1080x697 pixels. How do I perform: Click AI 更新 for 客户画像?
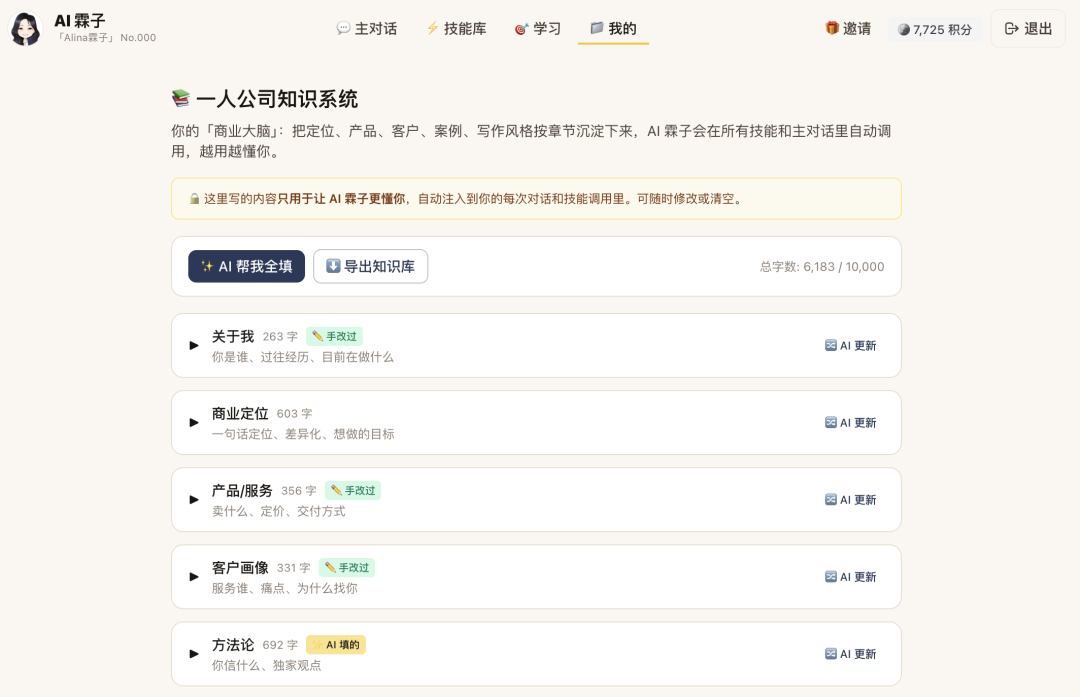[x=851, y=577]
